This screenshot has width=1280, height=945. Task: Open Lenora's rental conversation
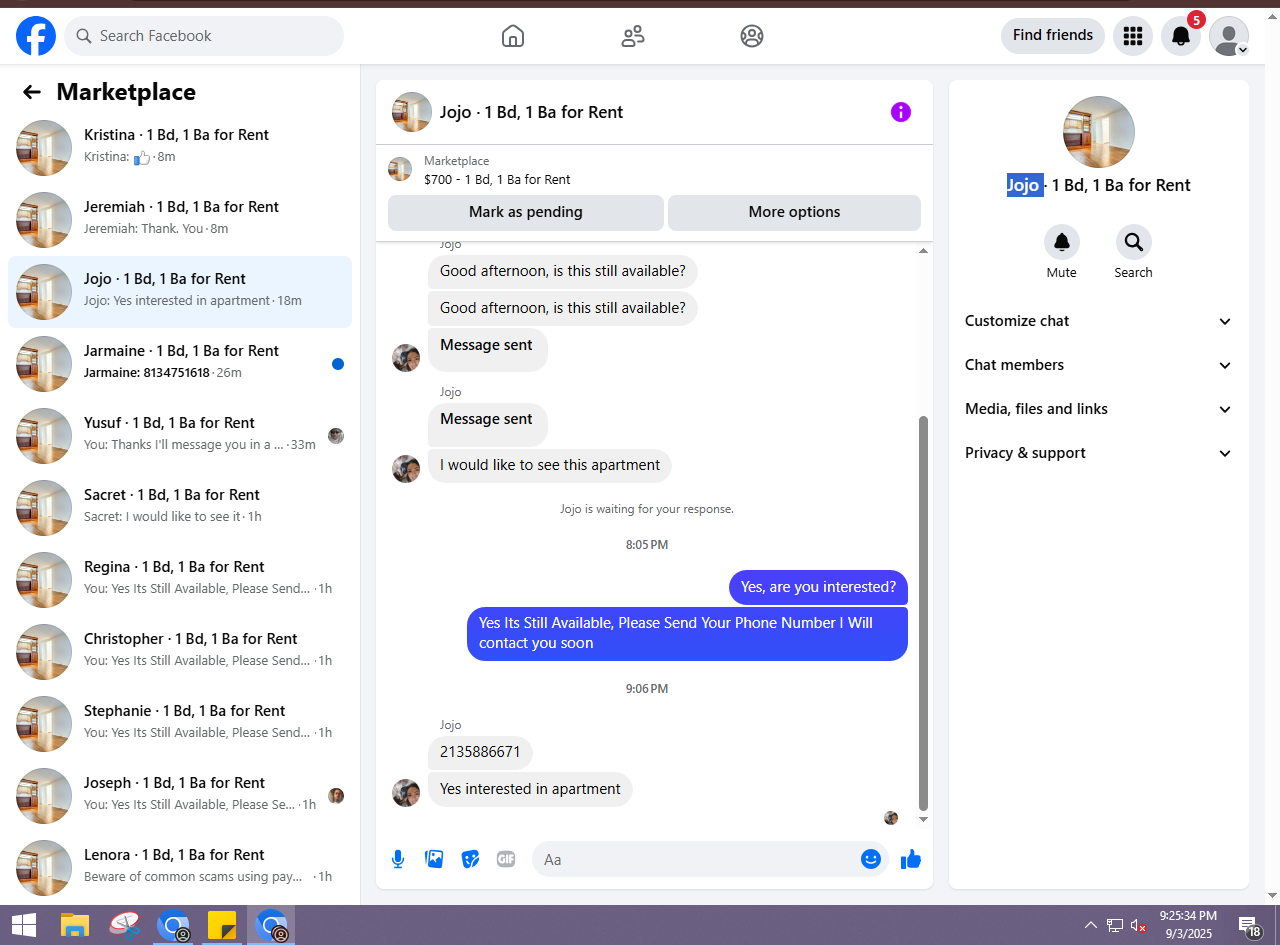pos(180,868)
